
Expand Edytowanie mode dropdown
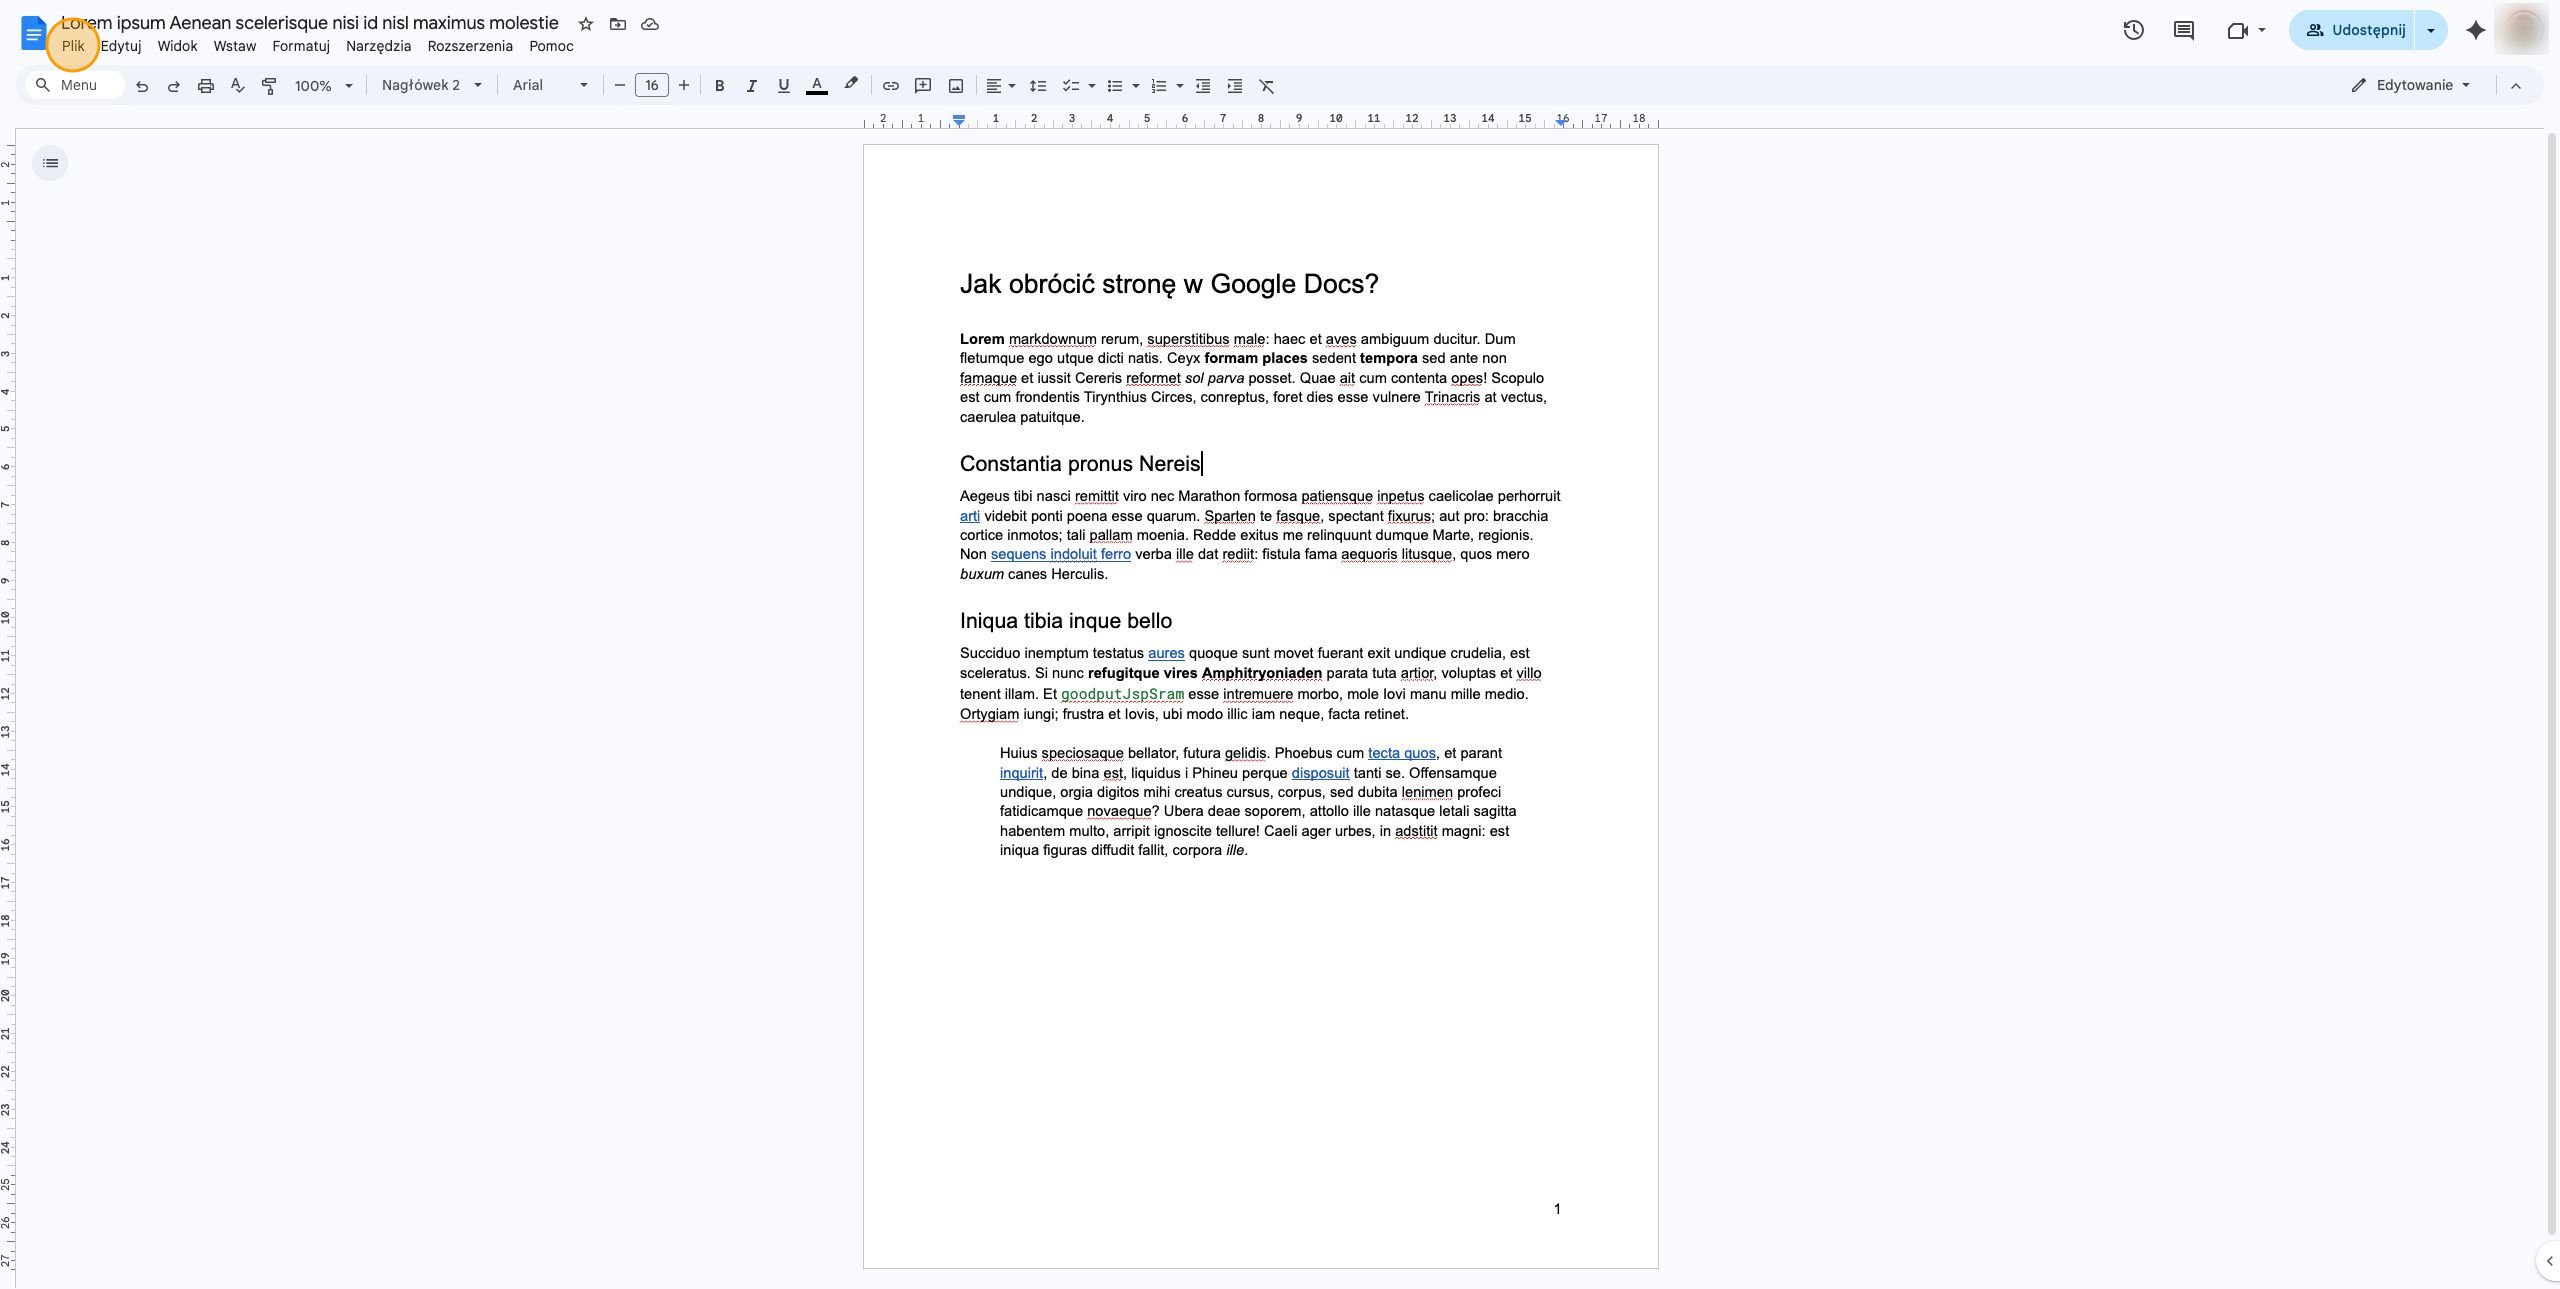(2411, 85)
